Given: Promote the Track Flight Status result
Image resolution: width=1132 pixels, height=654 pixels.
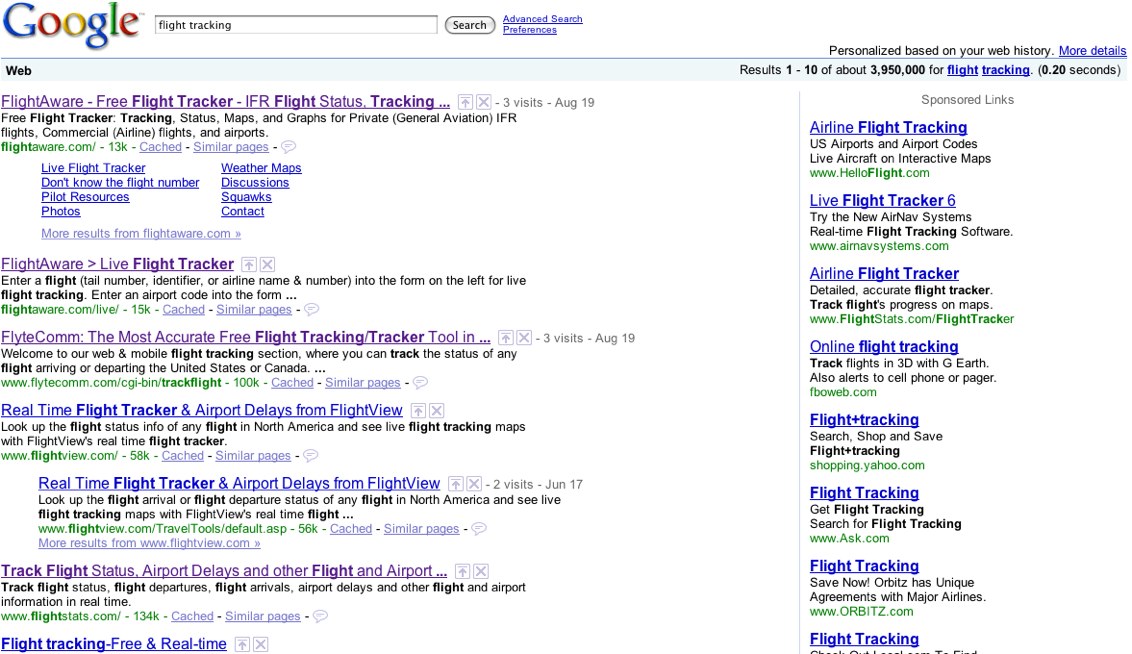Looking at the screenshot, I should tap(463, 571).
